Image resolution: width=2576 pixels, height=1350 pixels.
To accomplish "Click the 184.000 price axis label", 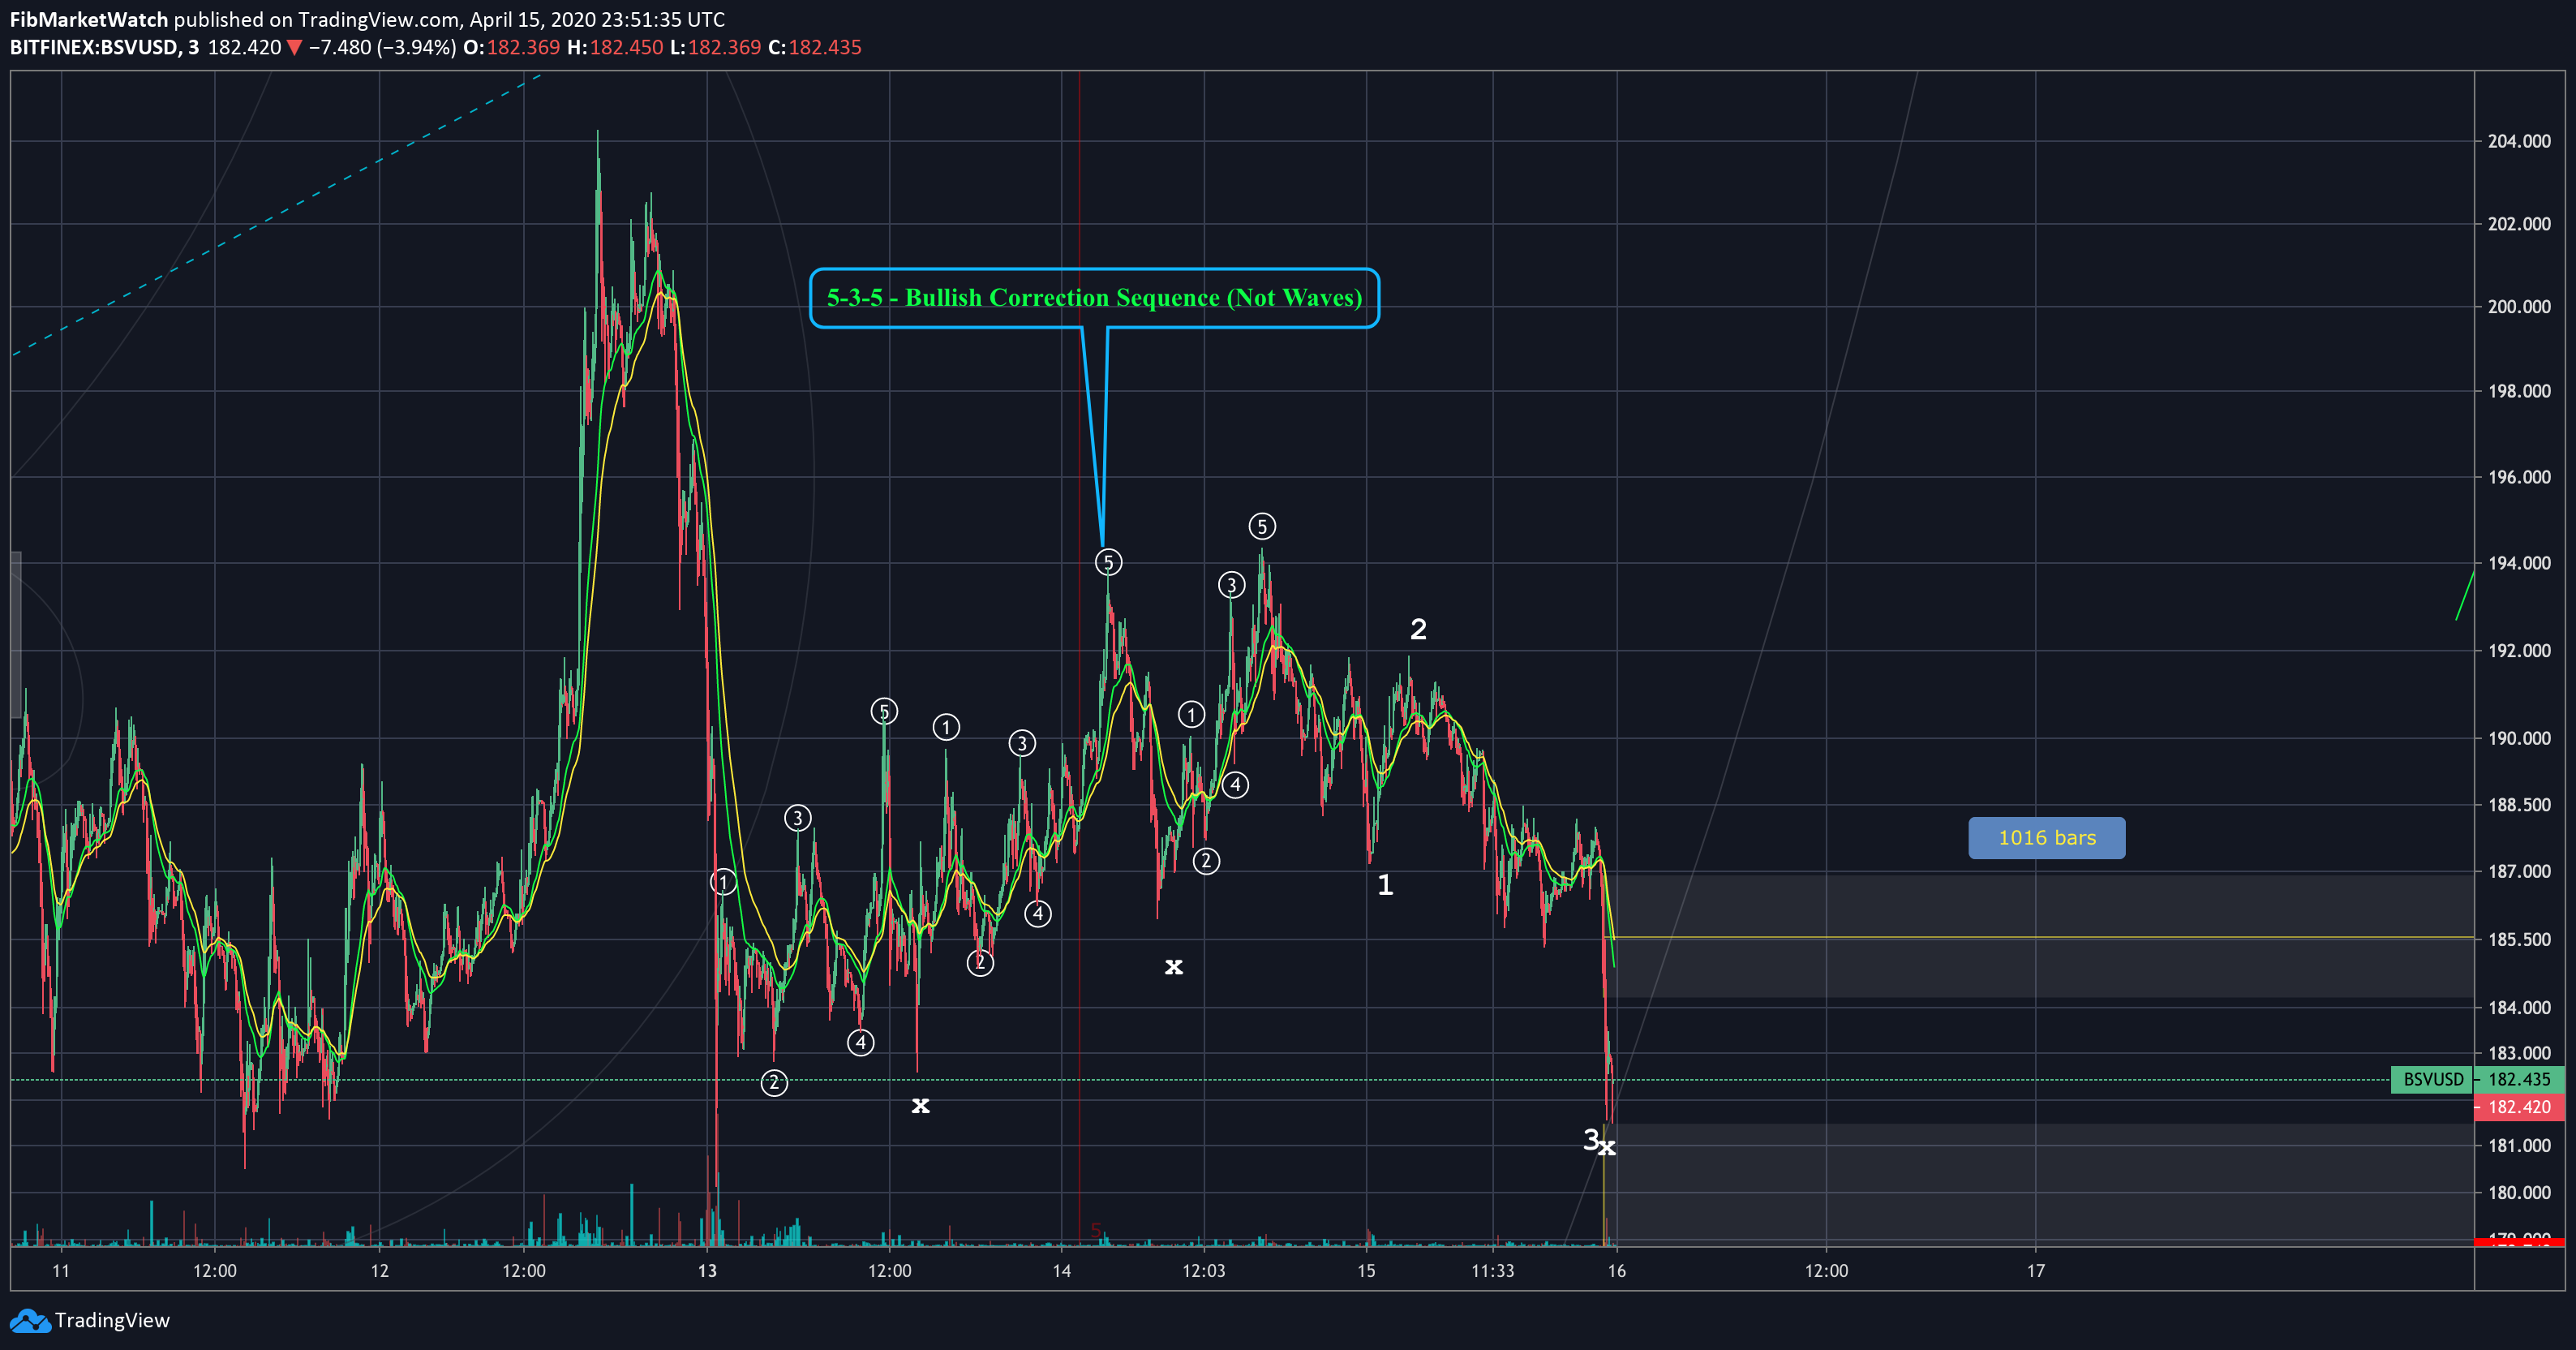I will [2518, 1008].
